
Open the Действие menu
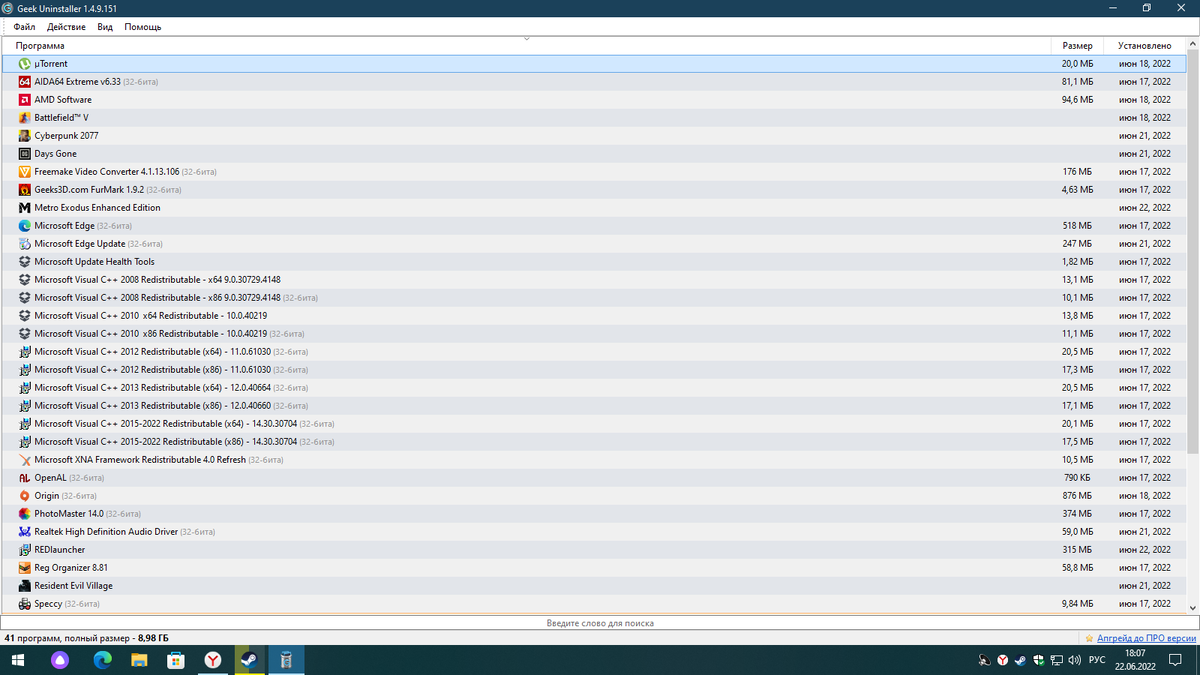tap(66, 27)
